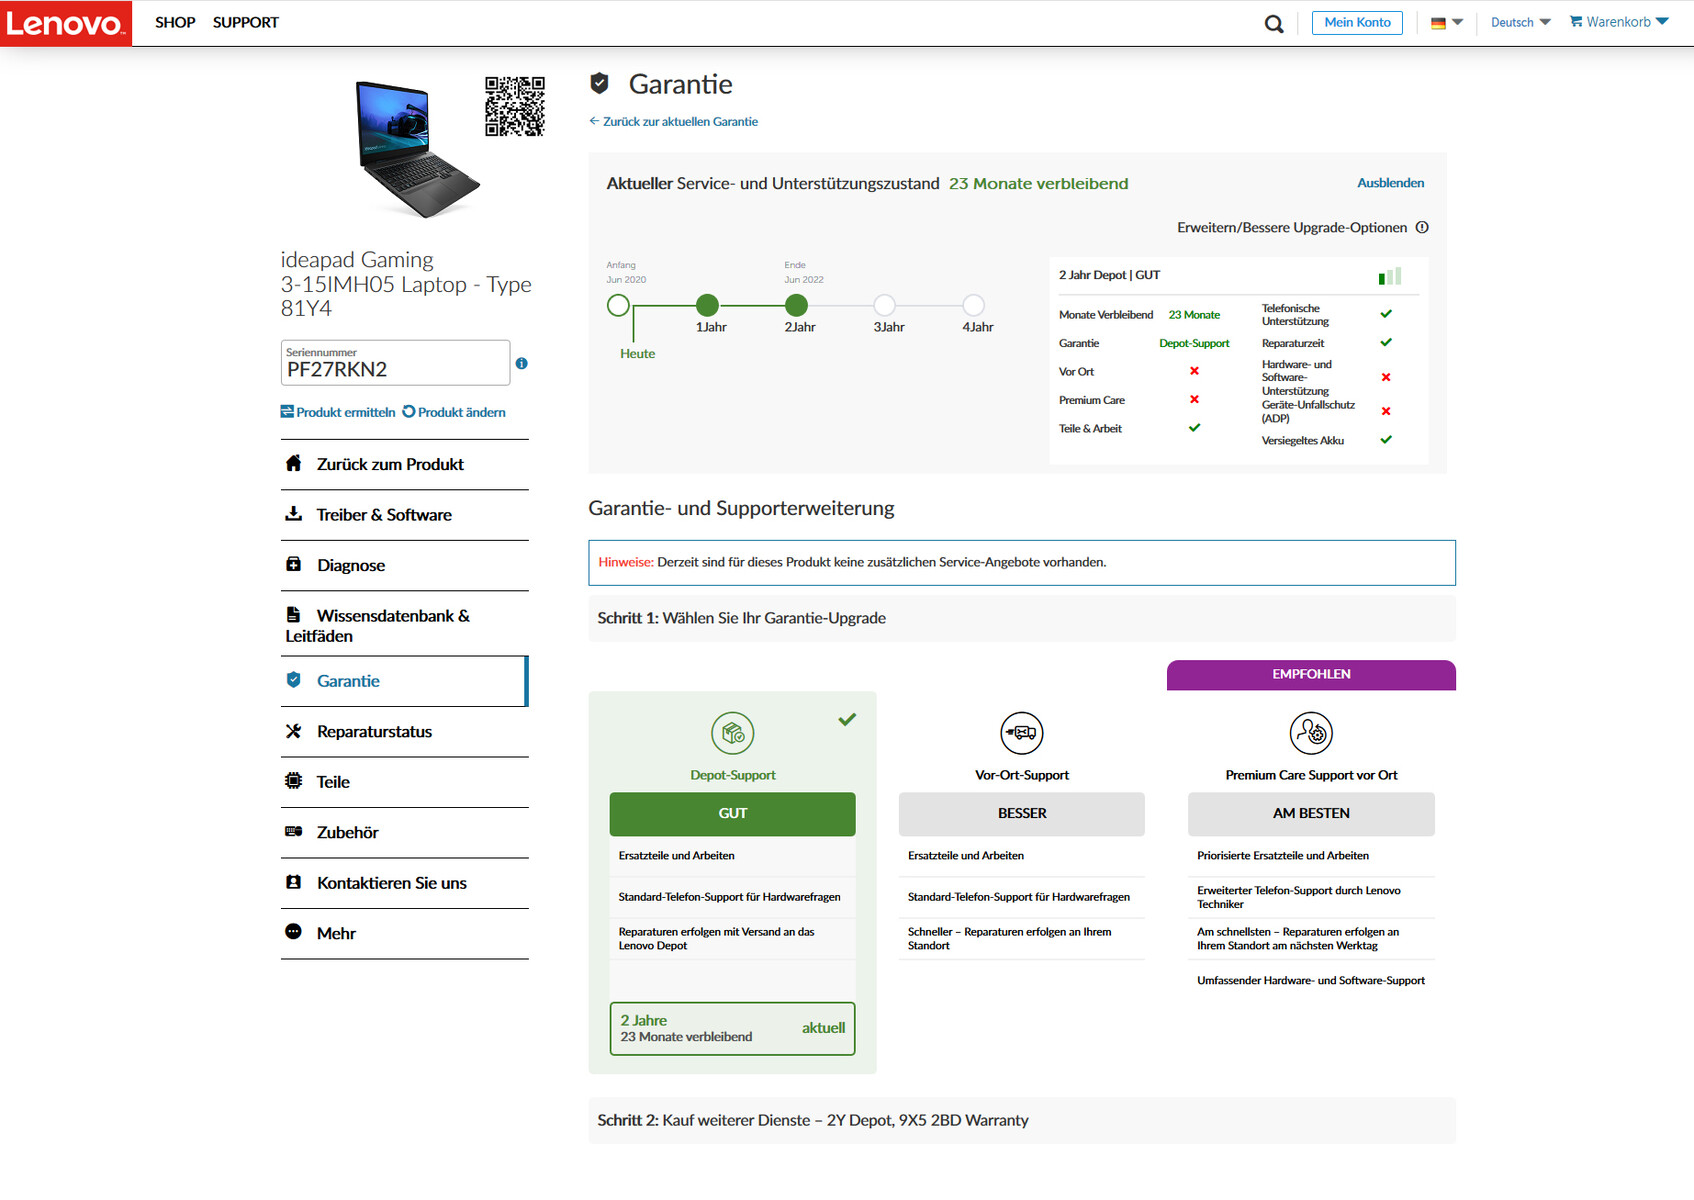Image resolution: width=1694 pixels, height=1200 pixels.
Task: Click the red X beside Vor Ort
Action: click(1194, 371)
